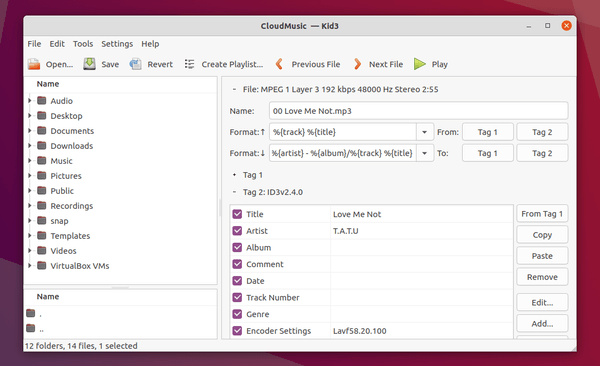Click the Audio folder icon
This screenshot has height=366, width=600.
pos(42,101)
